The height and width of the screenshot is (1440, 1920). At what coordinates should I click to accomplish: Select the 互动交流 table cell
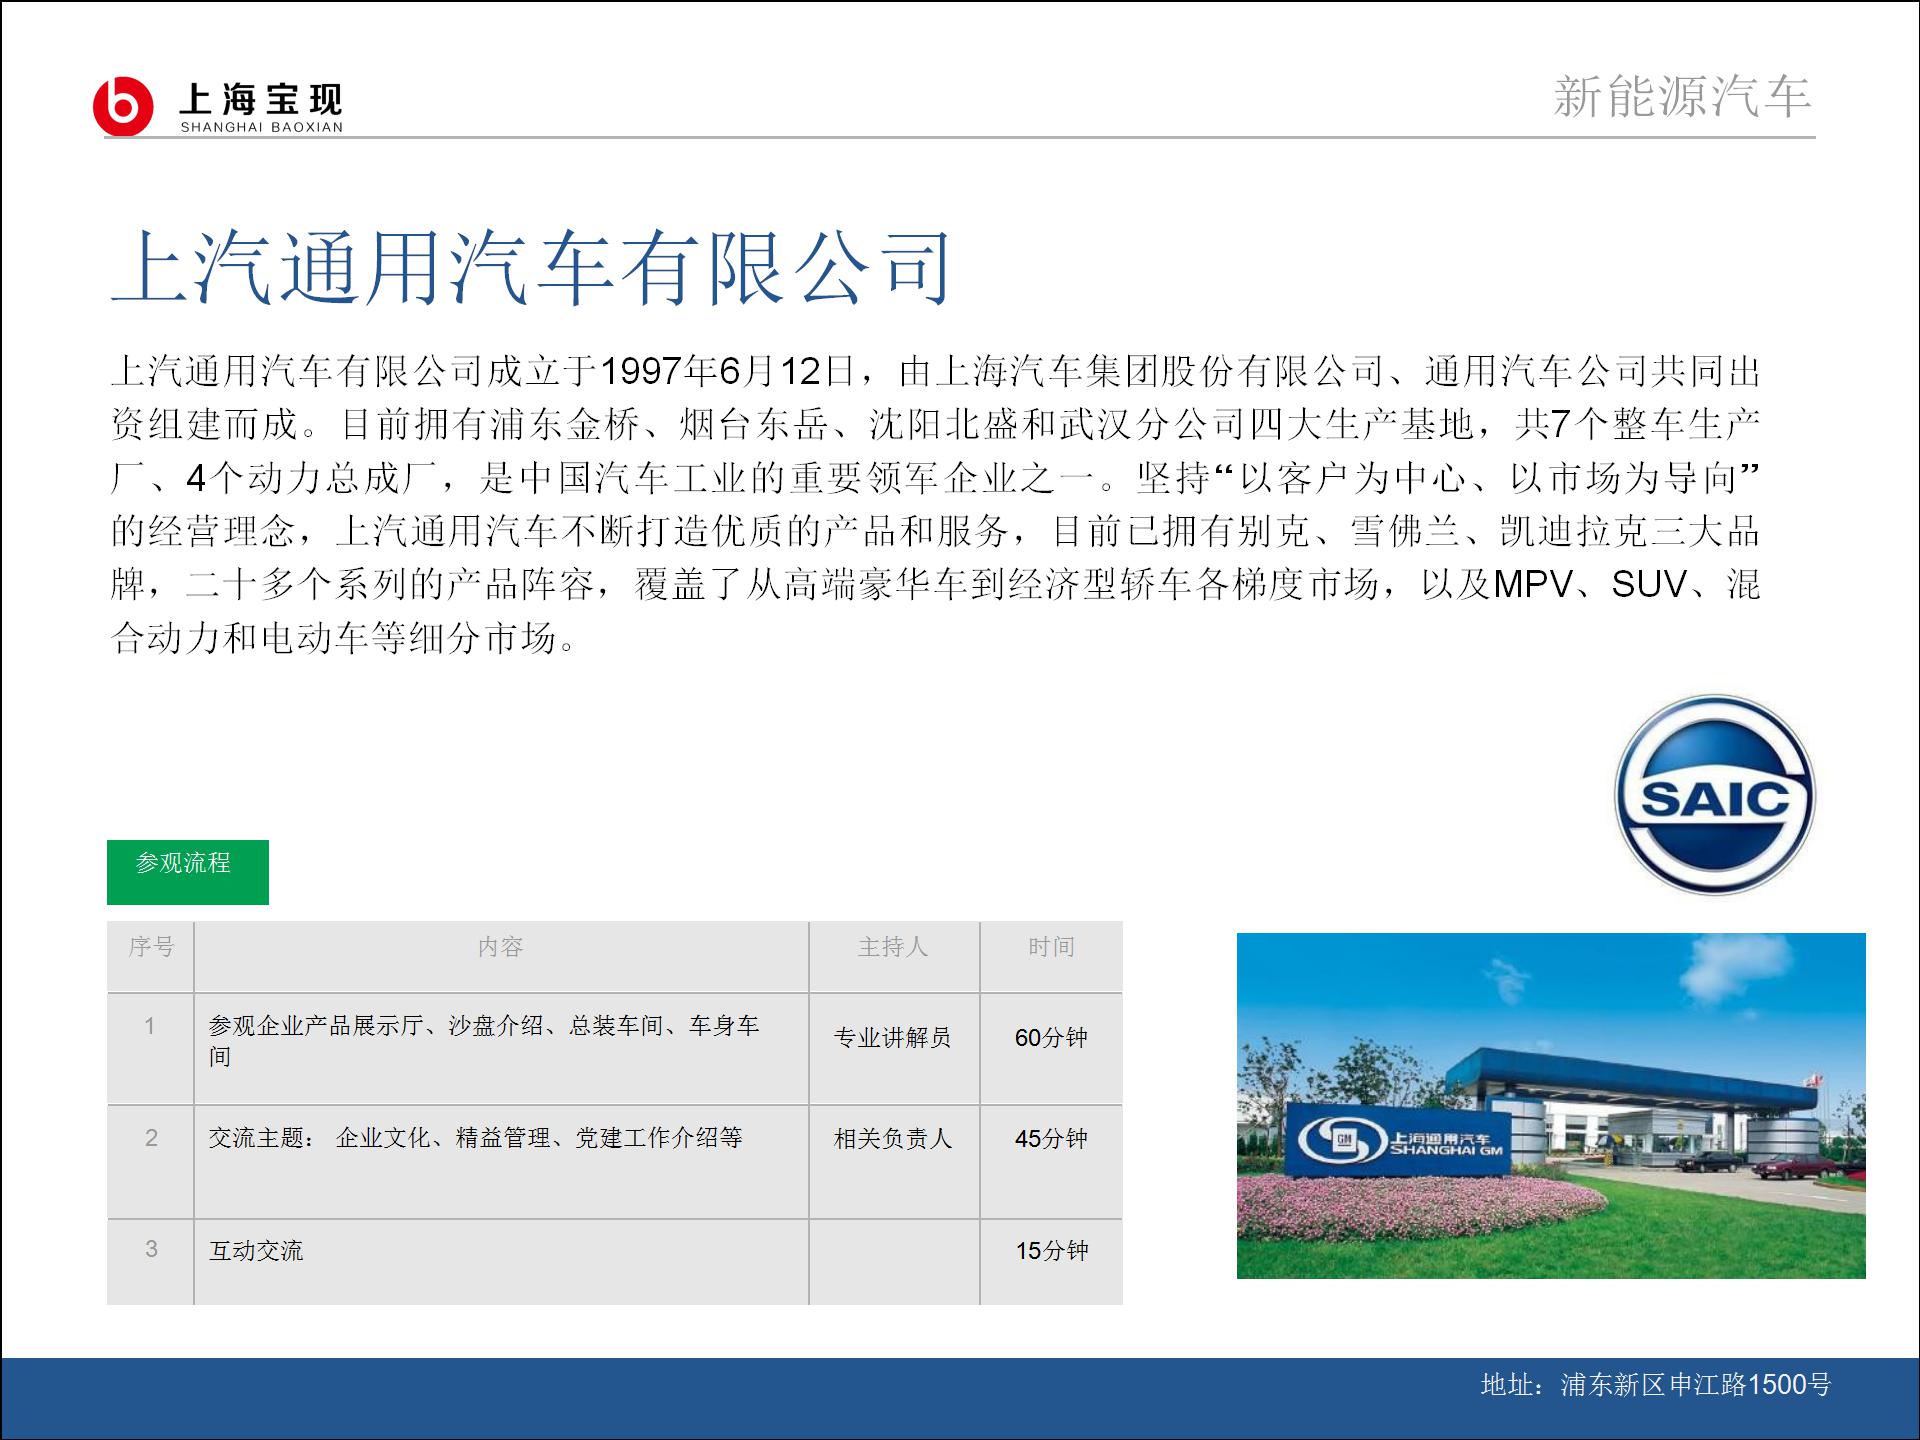(501, 1261)
